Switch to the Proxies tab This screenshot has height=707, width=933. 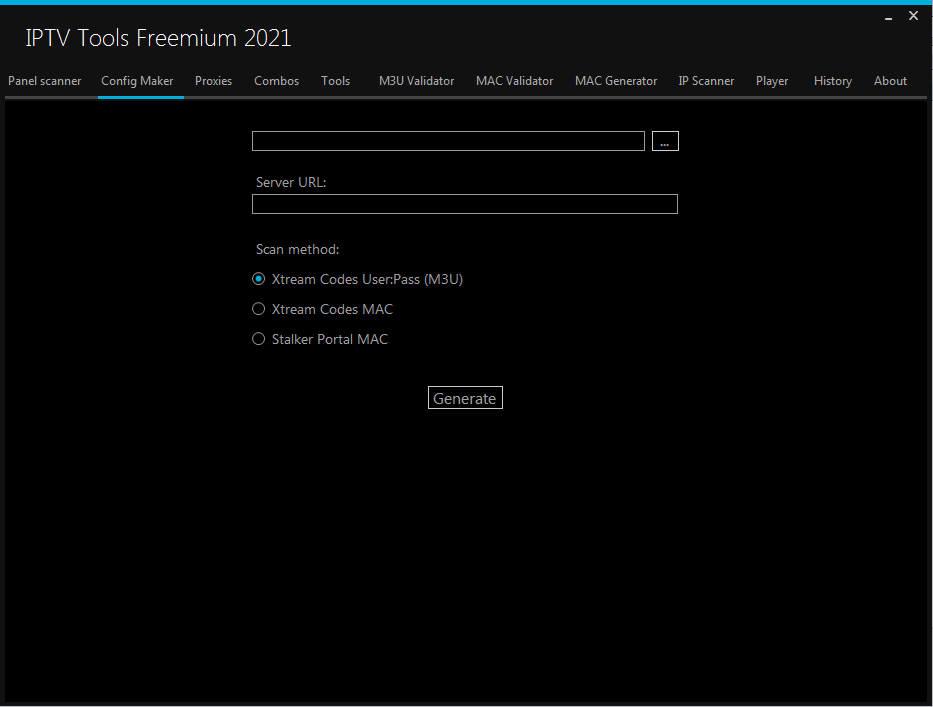click(x=214, y=81)
